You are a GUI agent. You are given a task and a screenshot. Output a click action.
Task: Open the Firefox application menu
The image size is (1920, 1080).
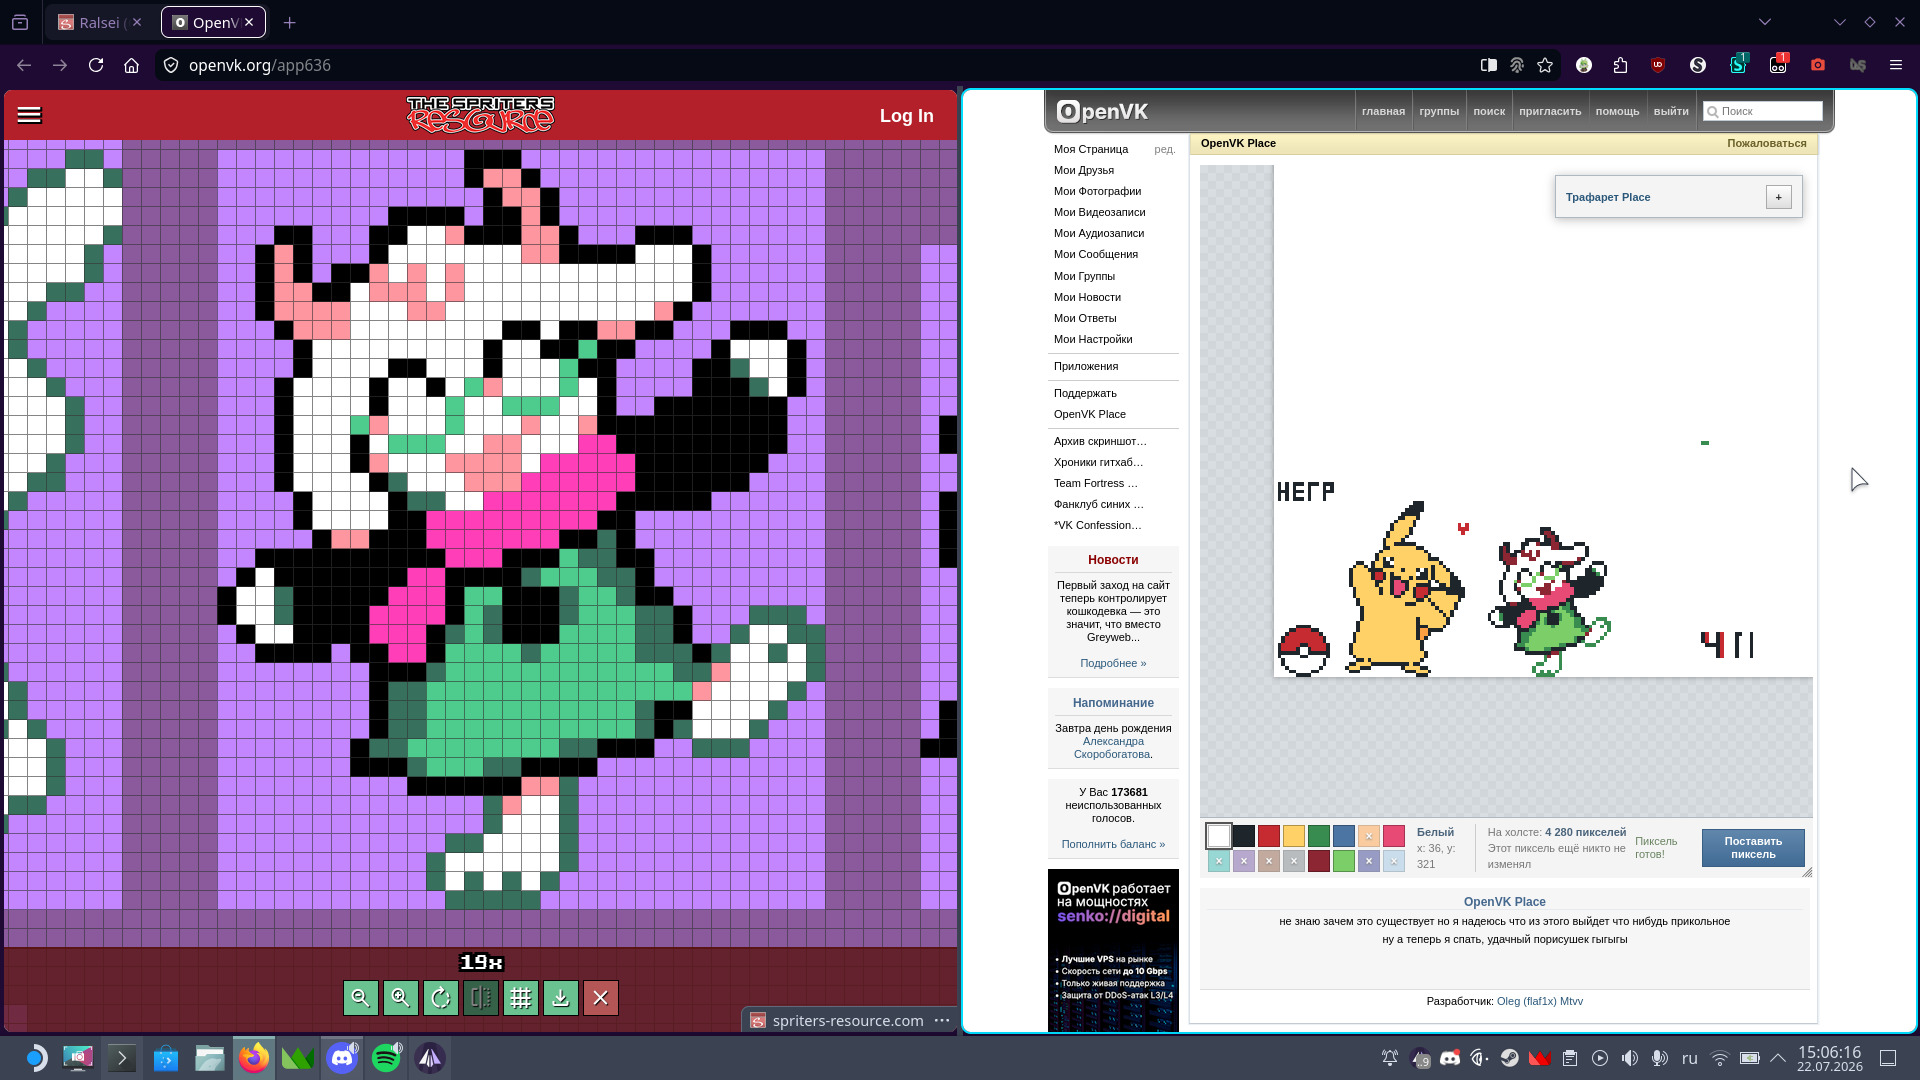1895,65
